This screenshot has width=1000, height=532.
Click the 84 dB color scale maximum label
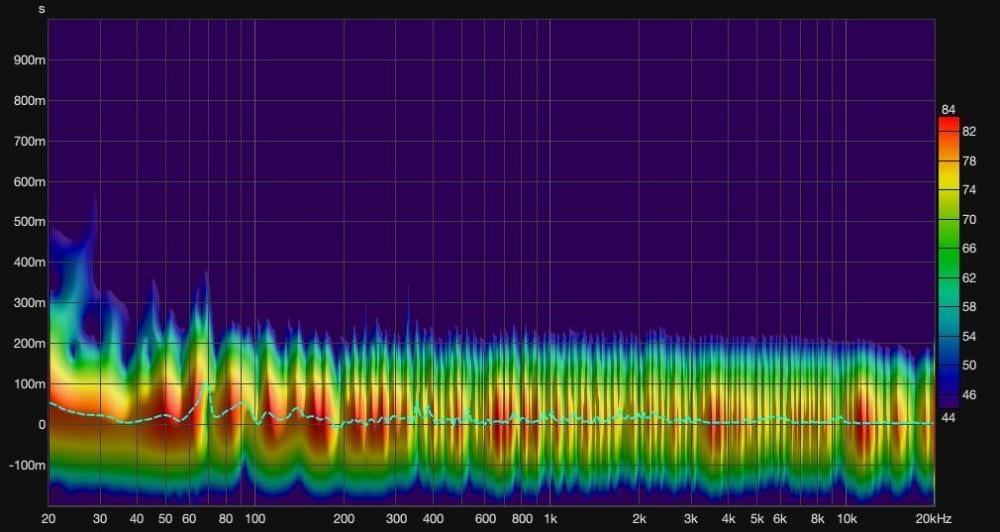948,110
